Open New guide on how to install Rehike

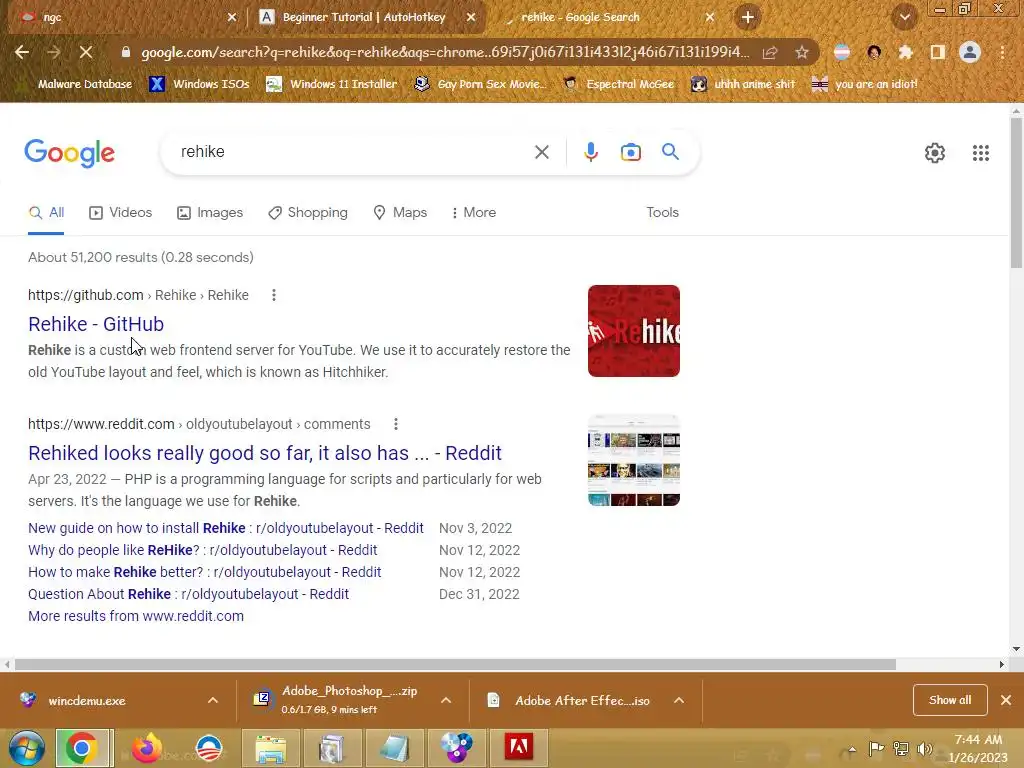point(226,528)
